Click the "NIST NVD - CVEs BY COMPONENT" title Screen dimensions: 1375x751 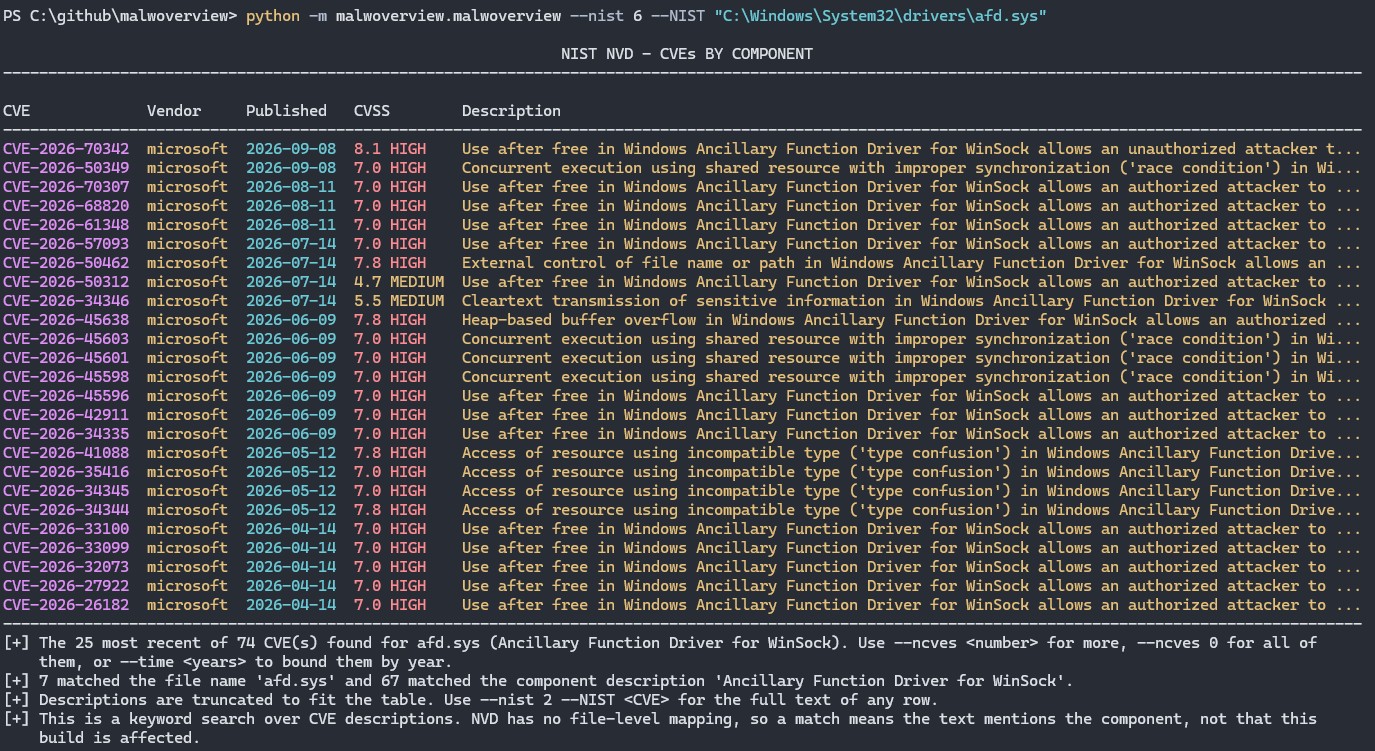[x=687, y=54]
